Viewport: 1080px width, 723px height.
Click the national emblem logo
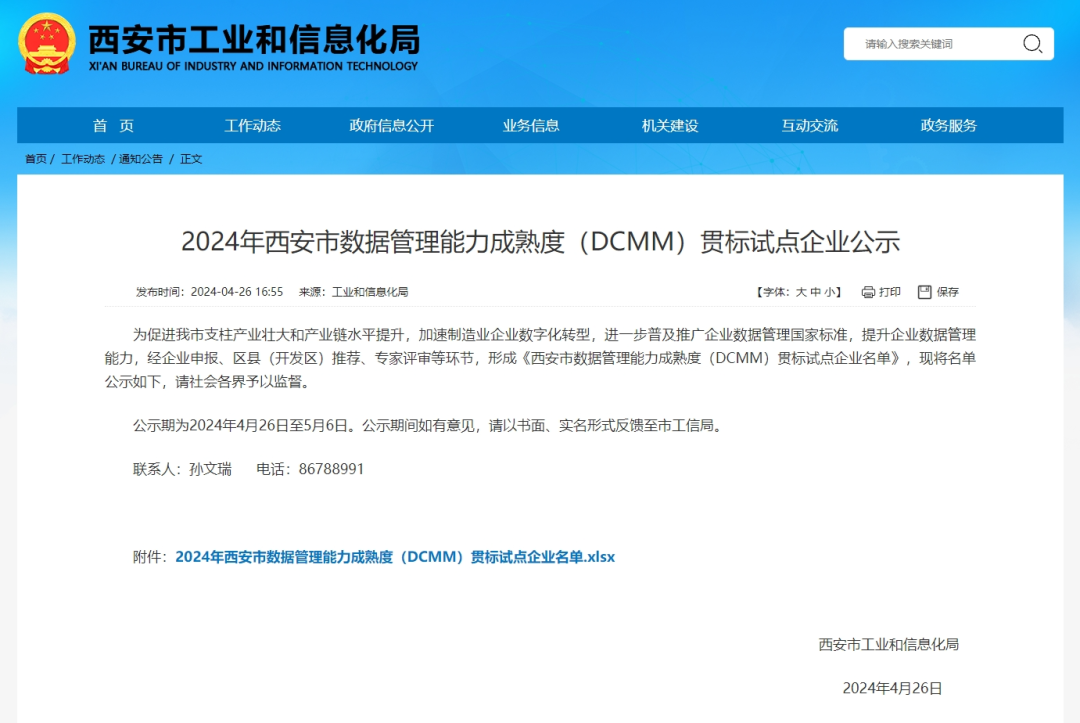point(46,43)
